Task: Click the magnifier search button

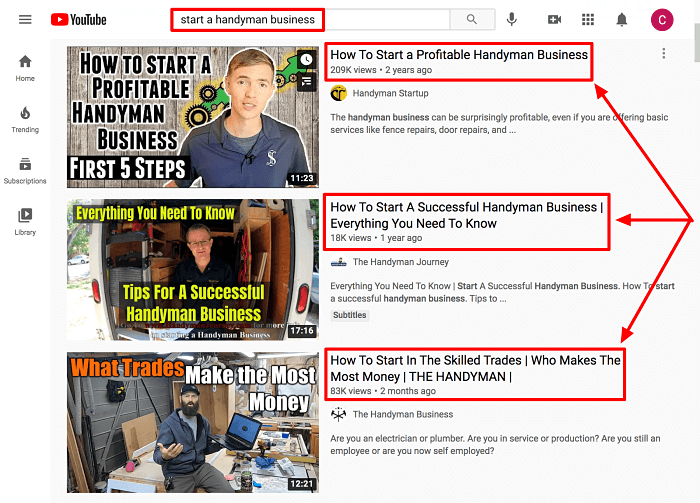Action: pyautogui.click(x=472, y=20)
